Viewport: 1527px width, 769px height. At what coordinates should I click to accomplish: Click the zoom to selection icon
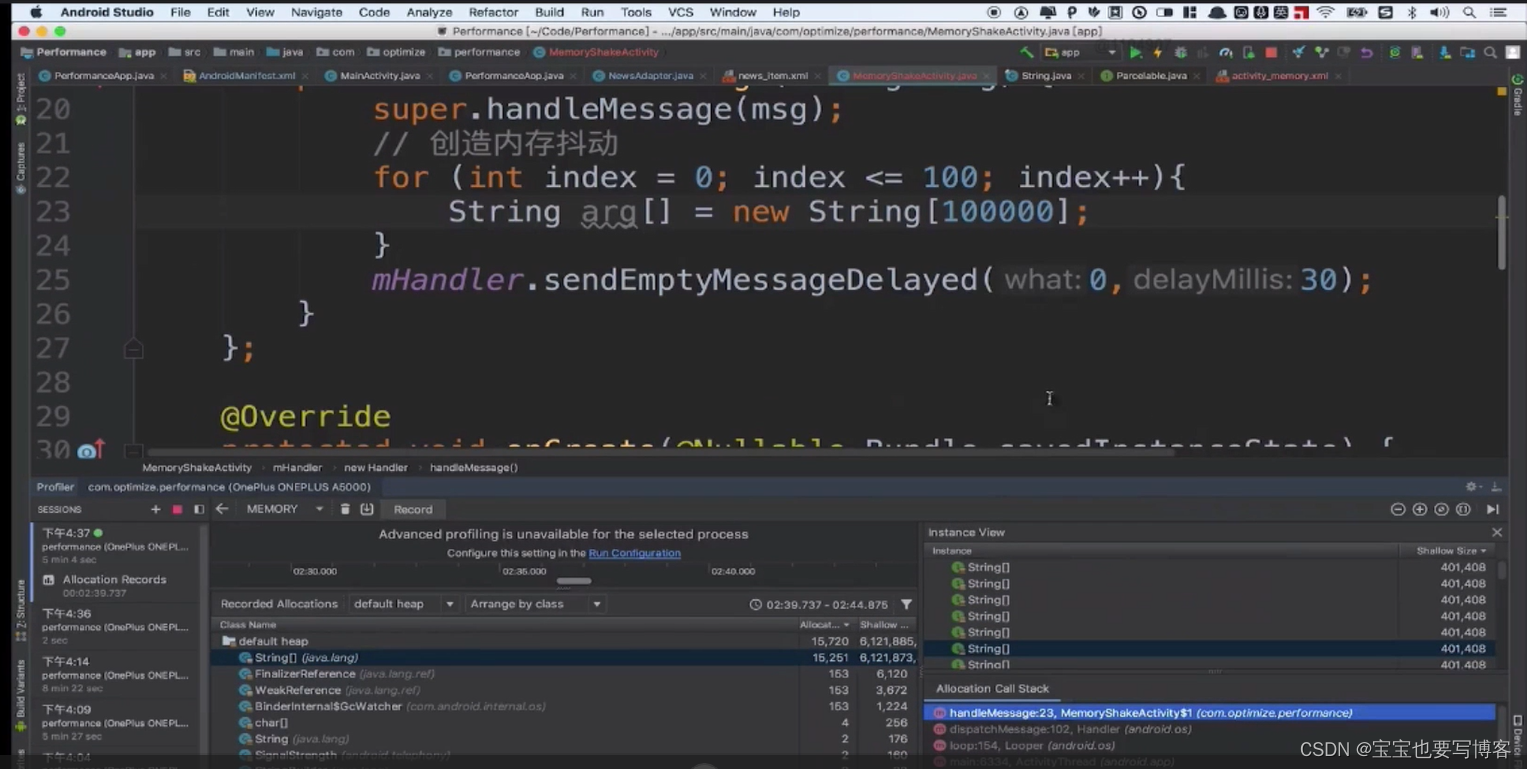click(1463, 509)
